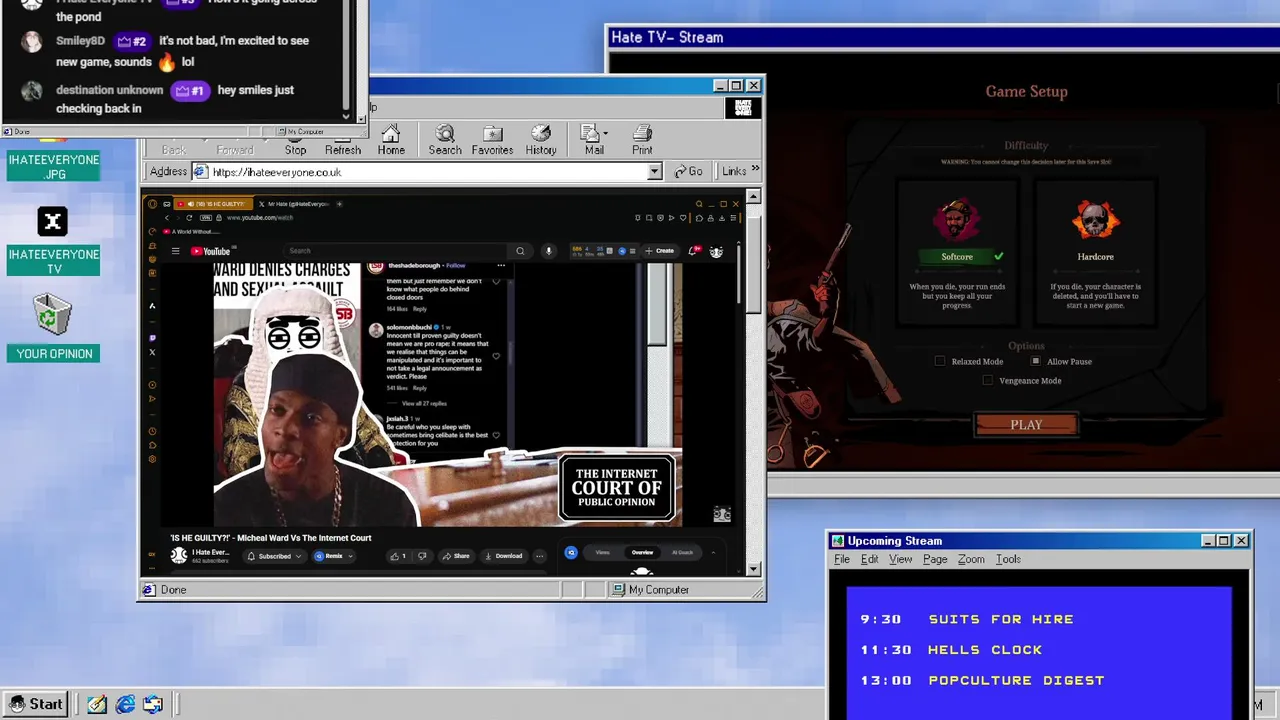This screenshot has height=720, width=1280.
Task: Click inside the YouTube search box
Action: (395, 251)
